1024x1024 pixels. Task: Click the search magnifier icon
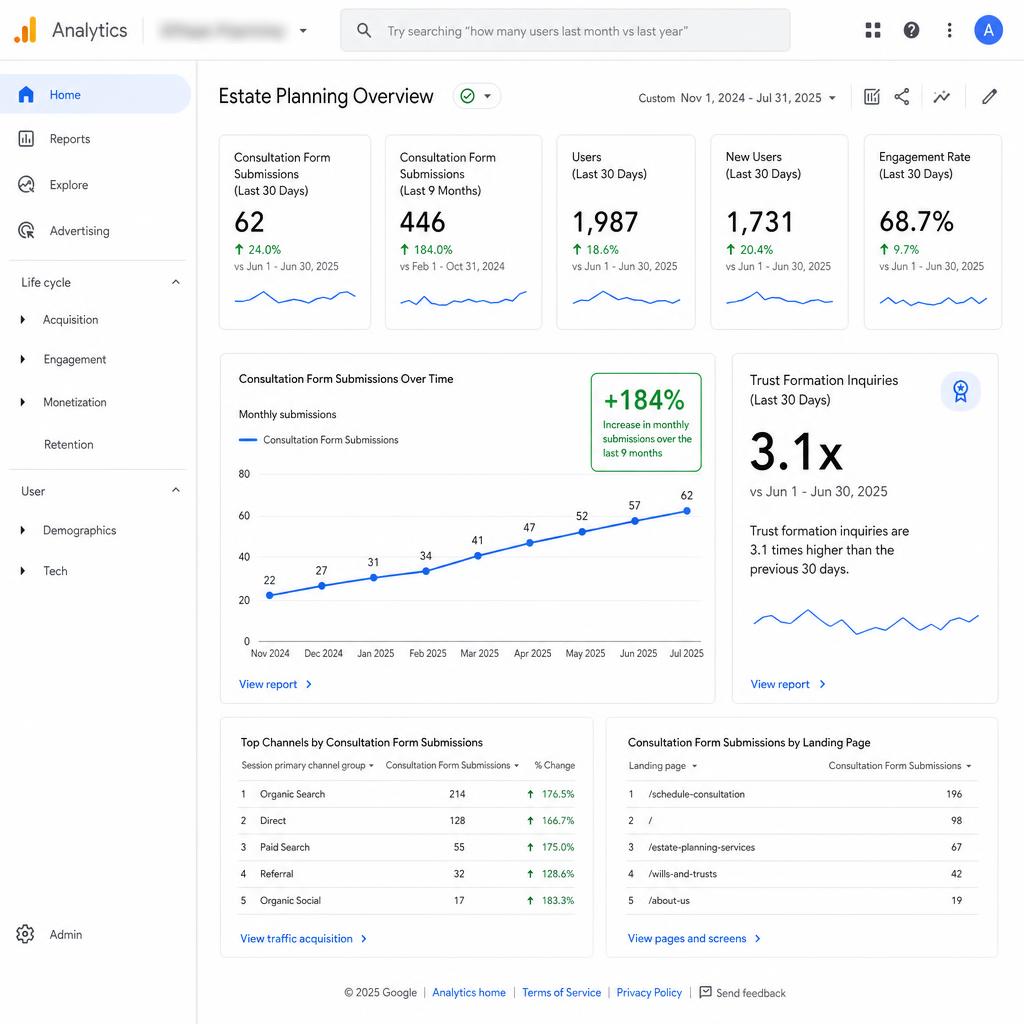click(364, 31)
